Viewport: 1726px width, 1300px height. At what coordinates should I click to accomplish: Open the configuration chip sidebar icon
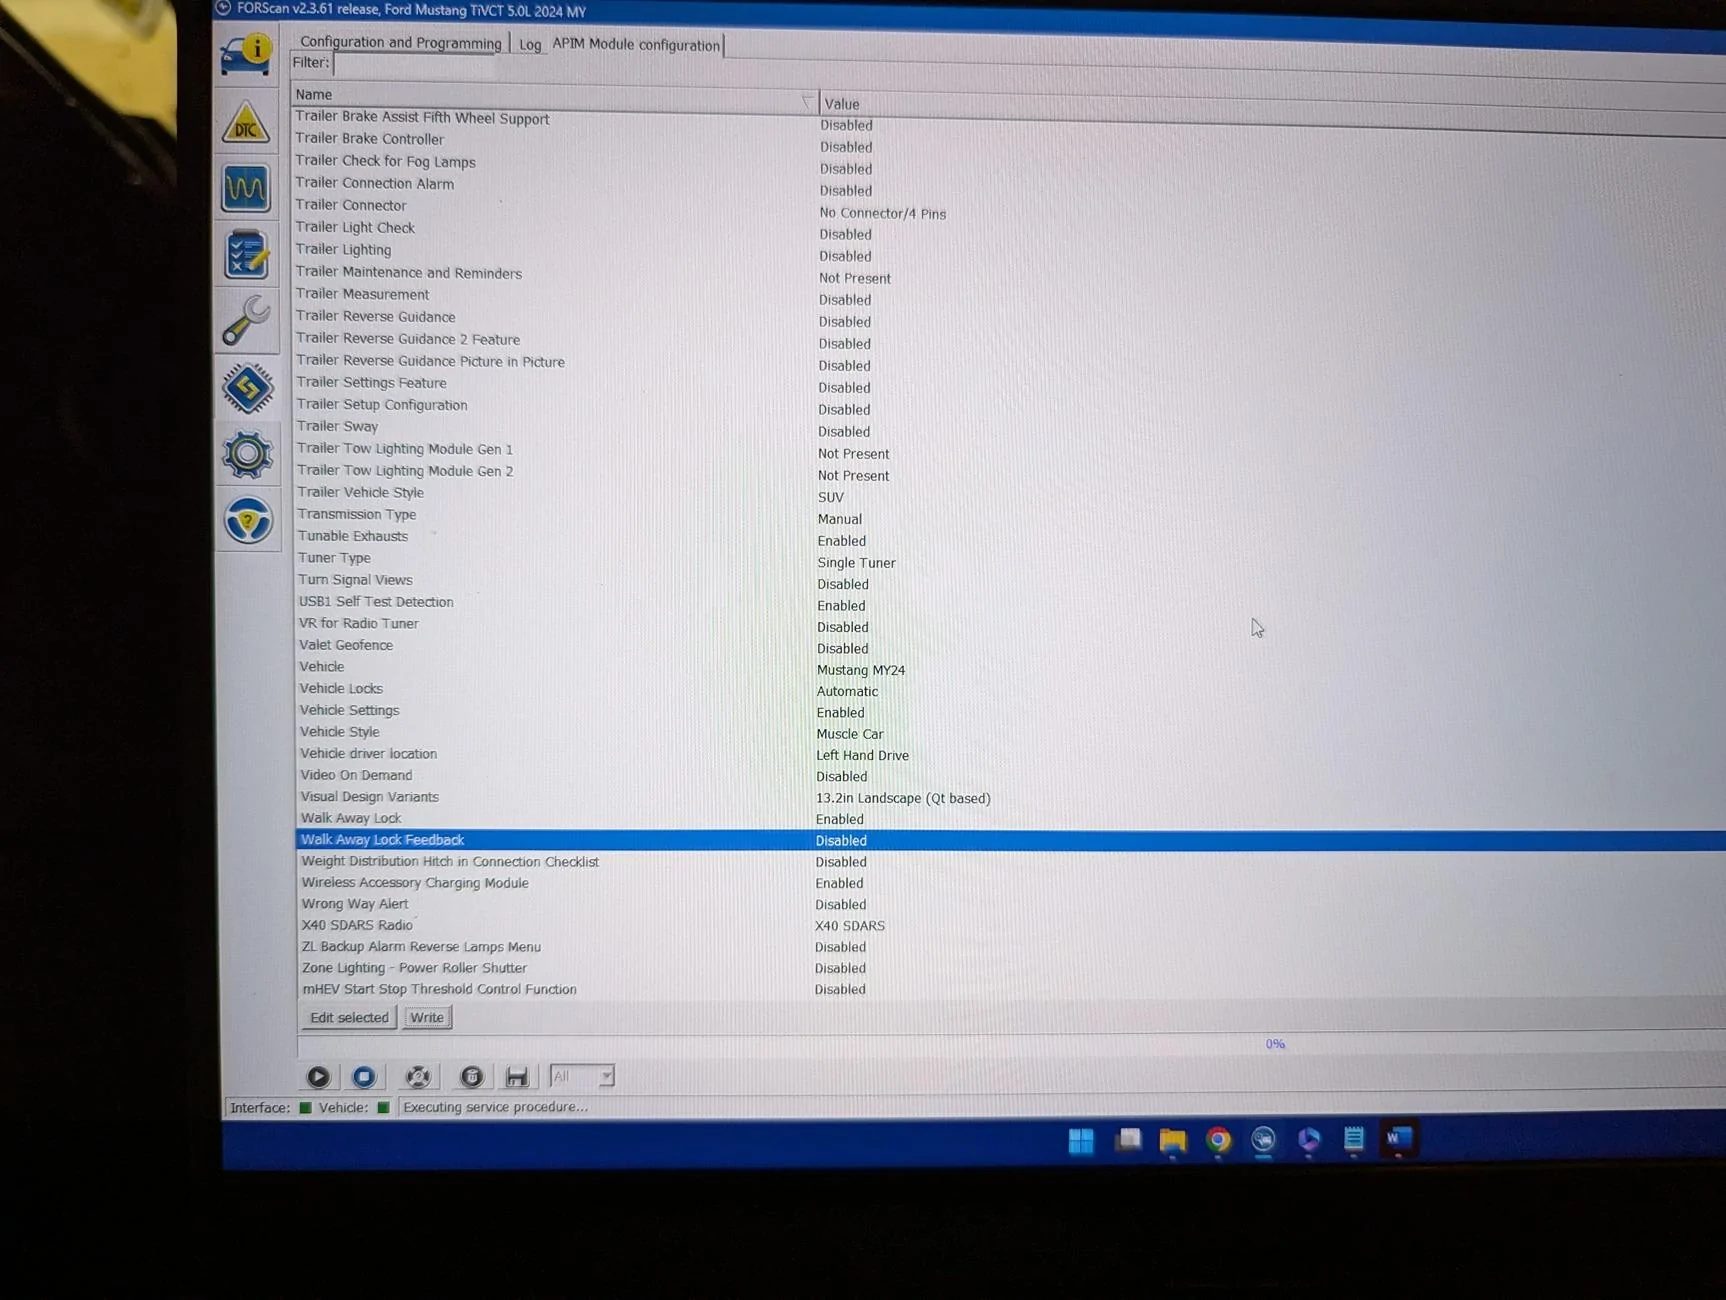click(x=247, y=388)
